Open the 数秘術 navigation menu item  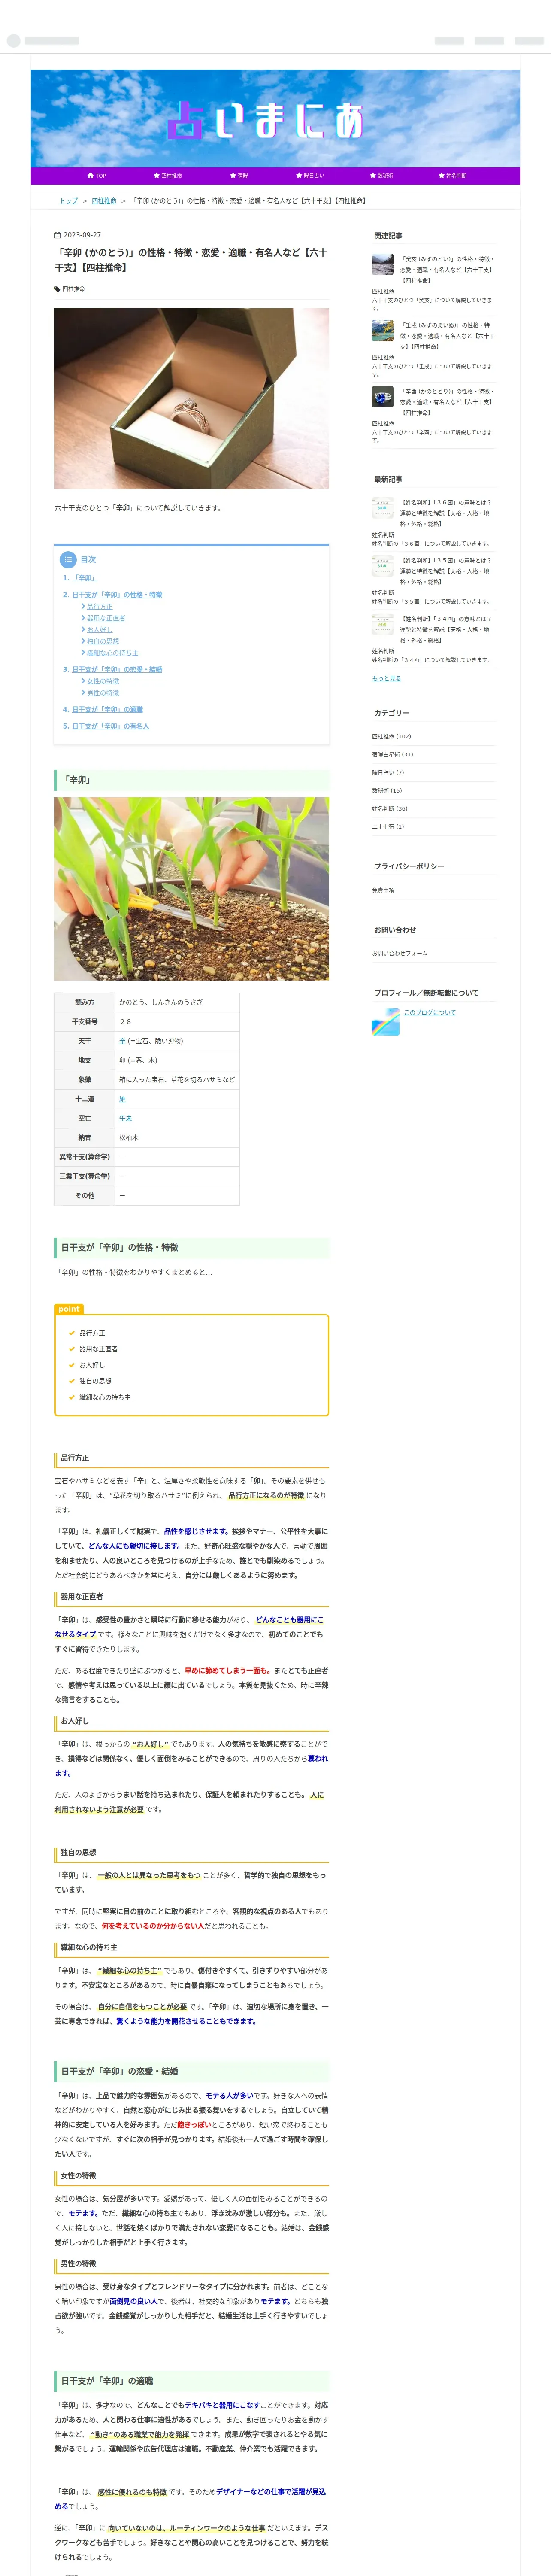coord(381,175)
